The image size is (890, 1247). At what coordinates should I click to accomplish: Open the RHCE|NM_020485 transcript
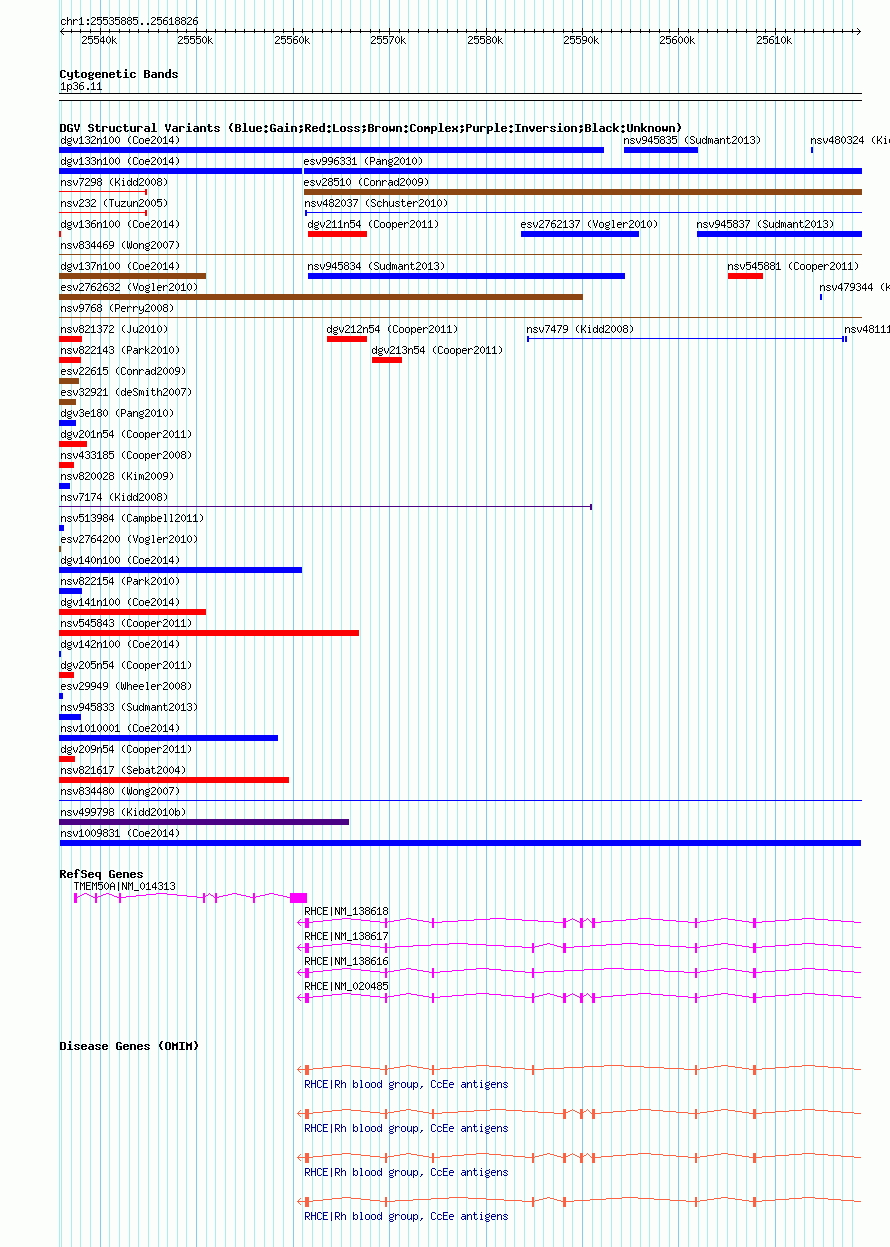pos(581,998)
